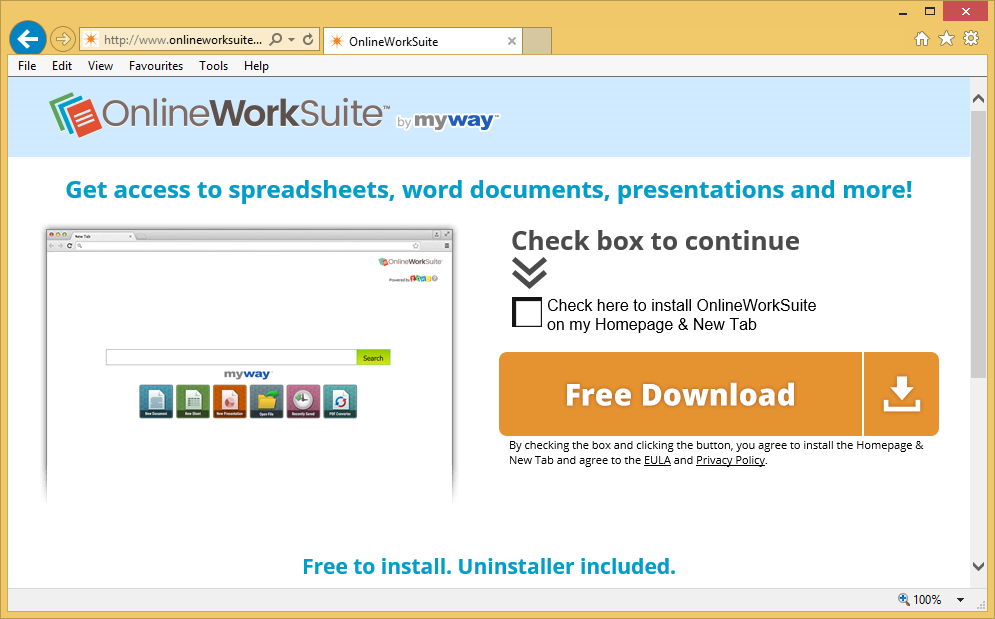Click the zoom magnifier icon in status bar
995x619 pixels.
point(904,599)
